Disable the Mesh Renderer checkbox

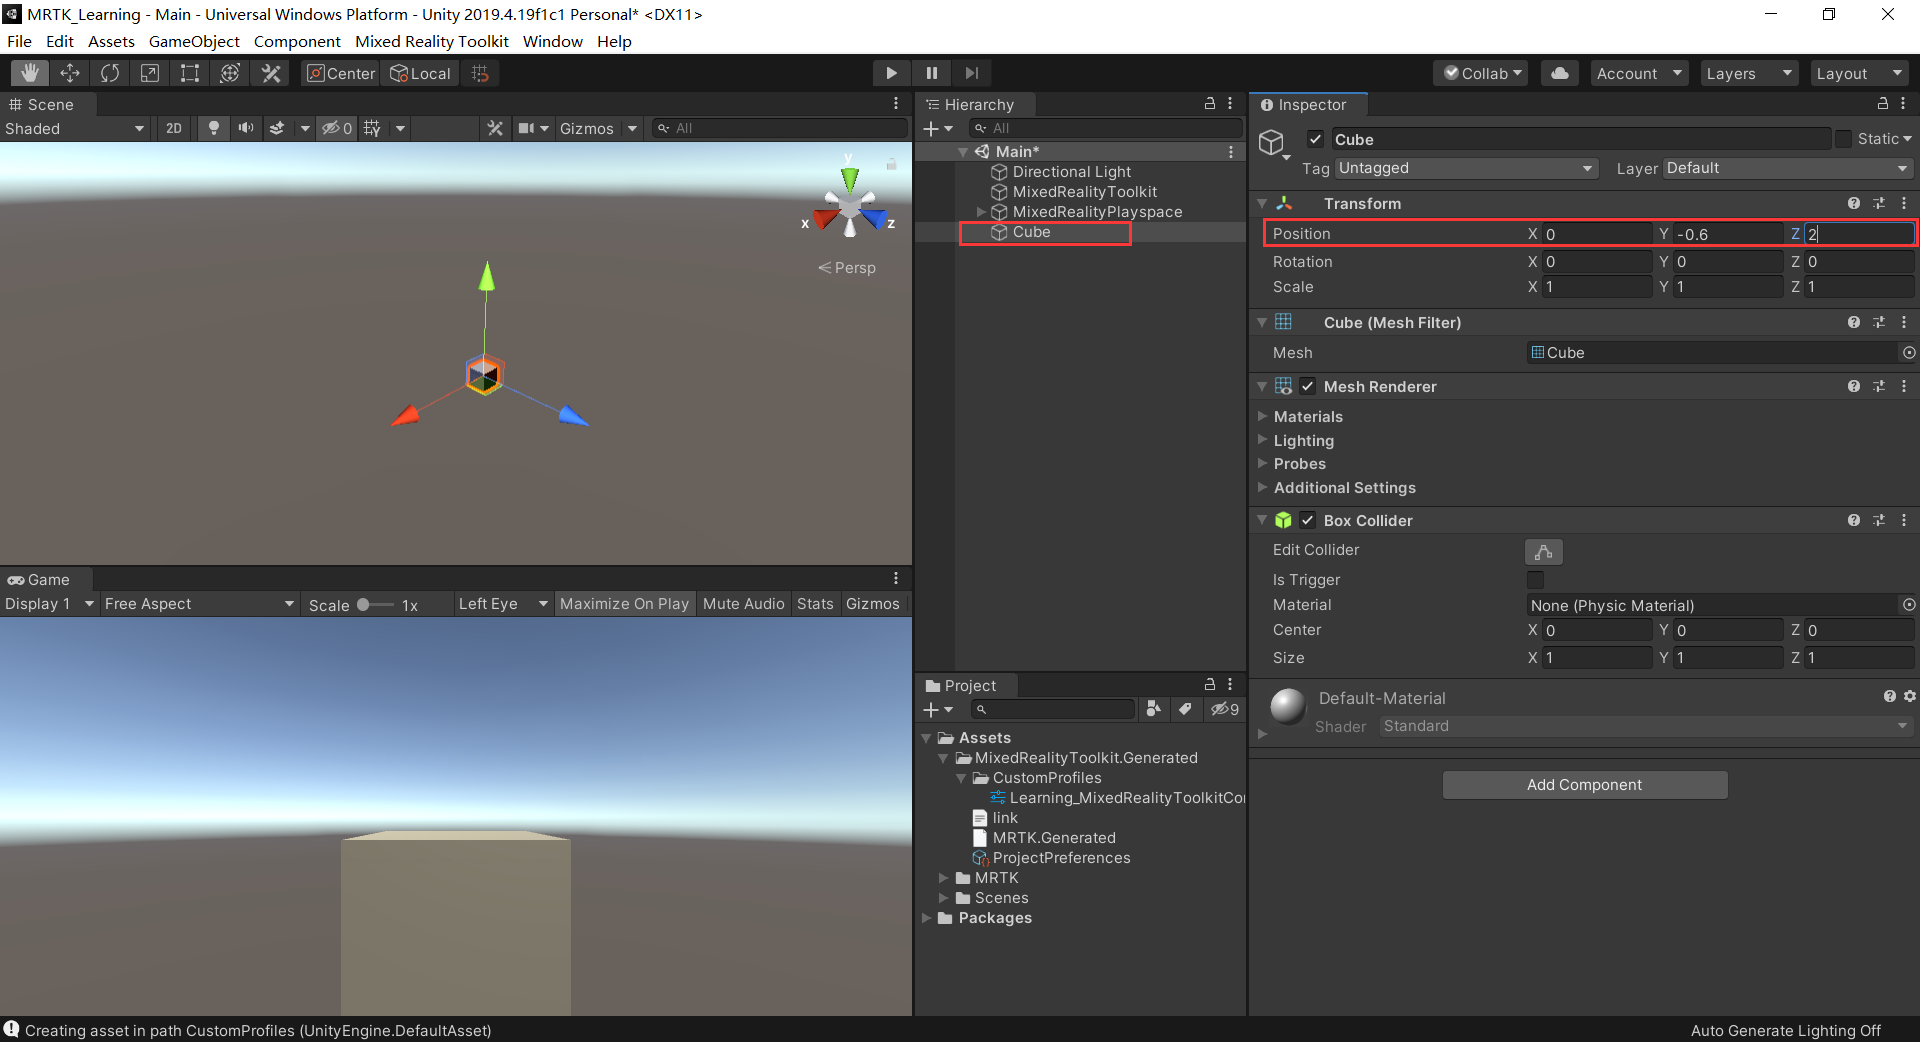point(1308,387)
